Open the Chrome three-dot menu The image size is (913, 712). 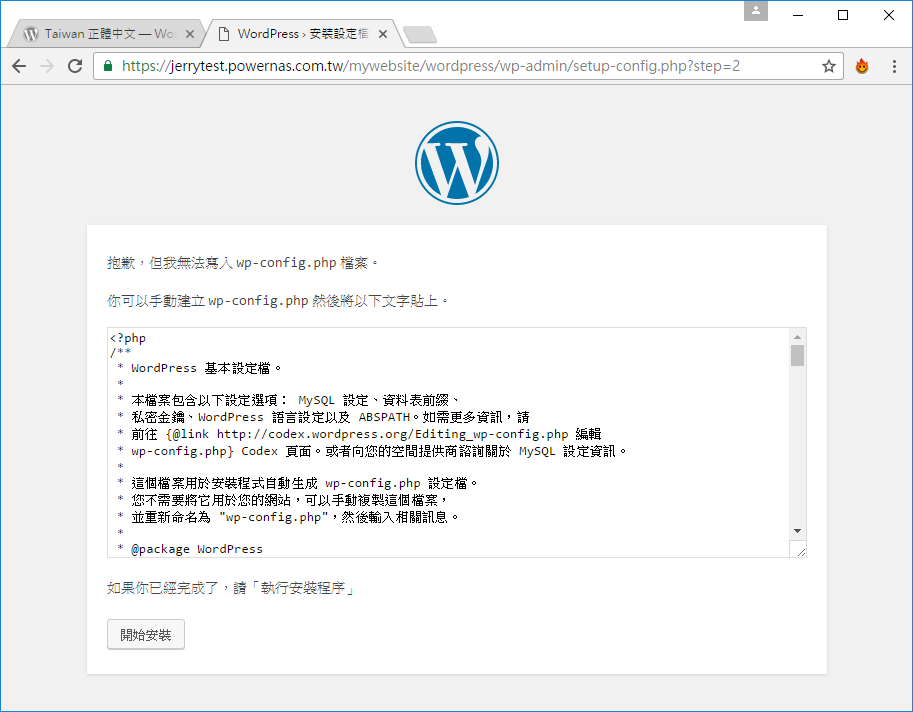point(894,66)
